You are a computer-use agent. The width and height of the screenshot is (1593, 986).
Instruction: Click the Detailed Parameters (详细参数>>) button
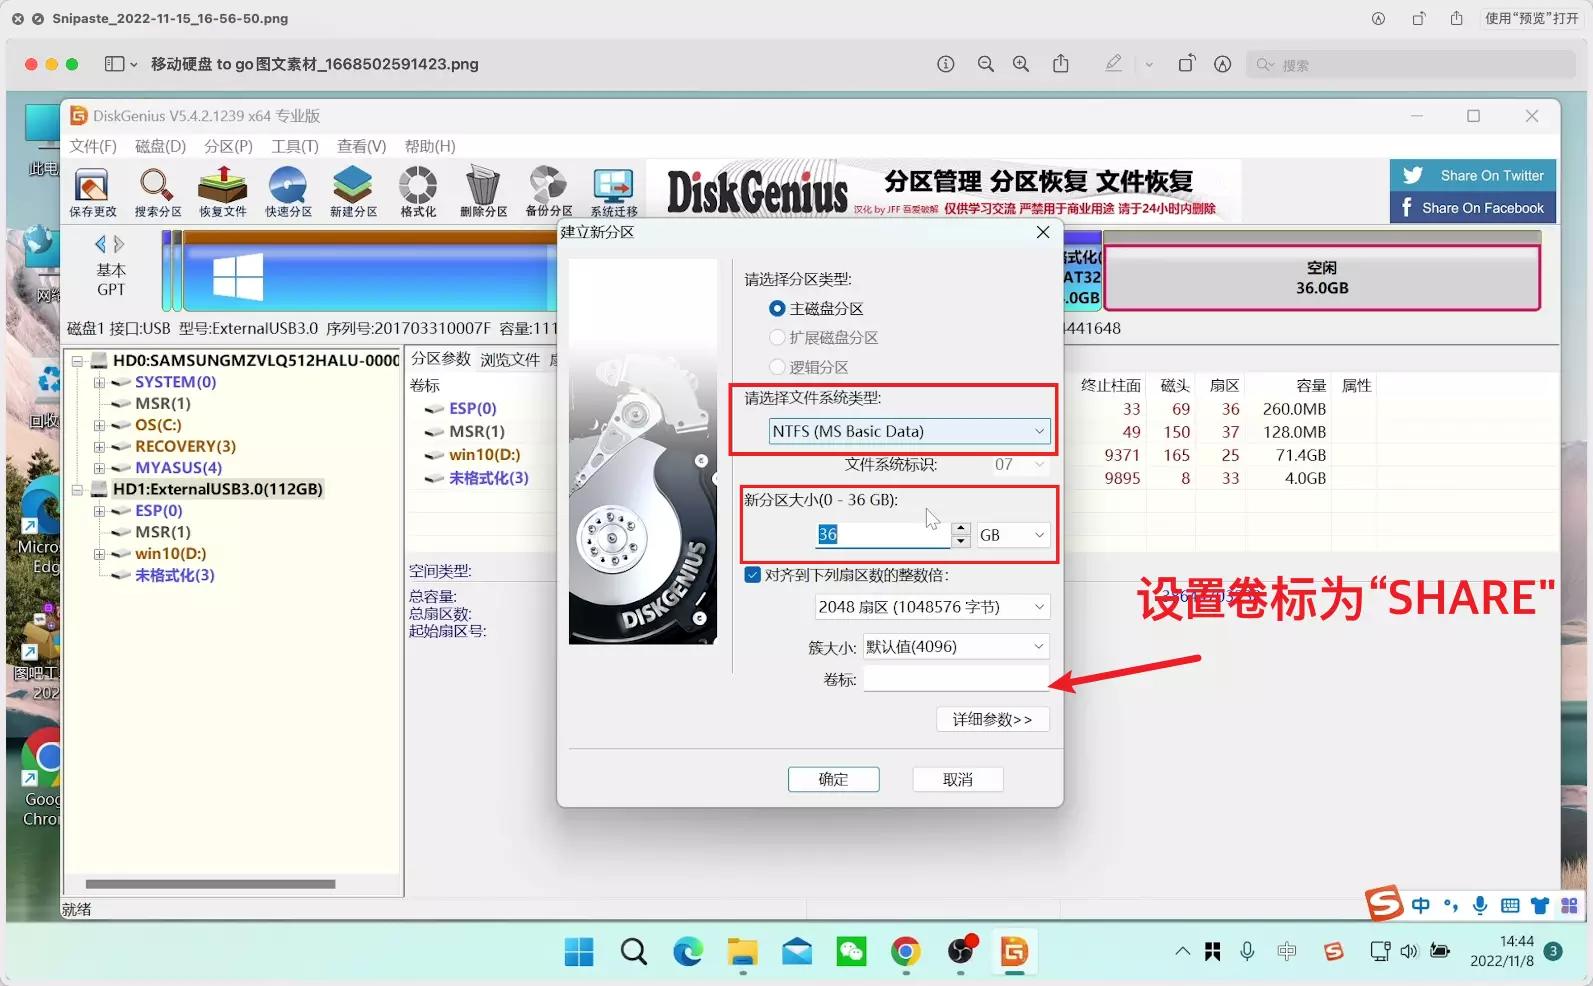tap(993, 719)
